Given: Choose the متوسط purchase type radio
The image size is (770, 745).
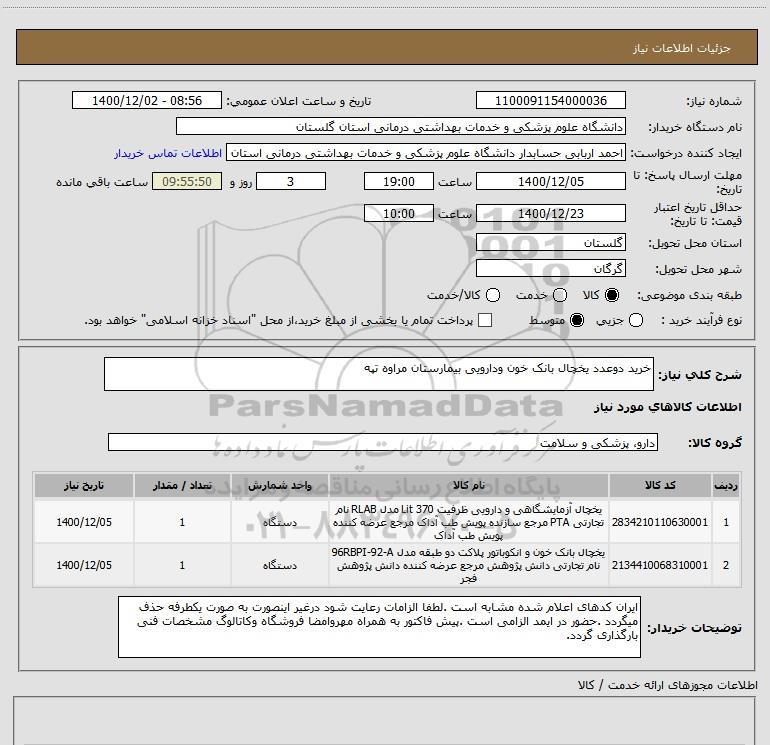Looking at the screenshot, I should [577, 321].
